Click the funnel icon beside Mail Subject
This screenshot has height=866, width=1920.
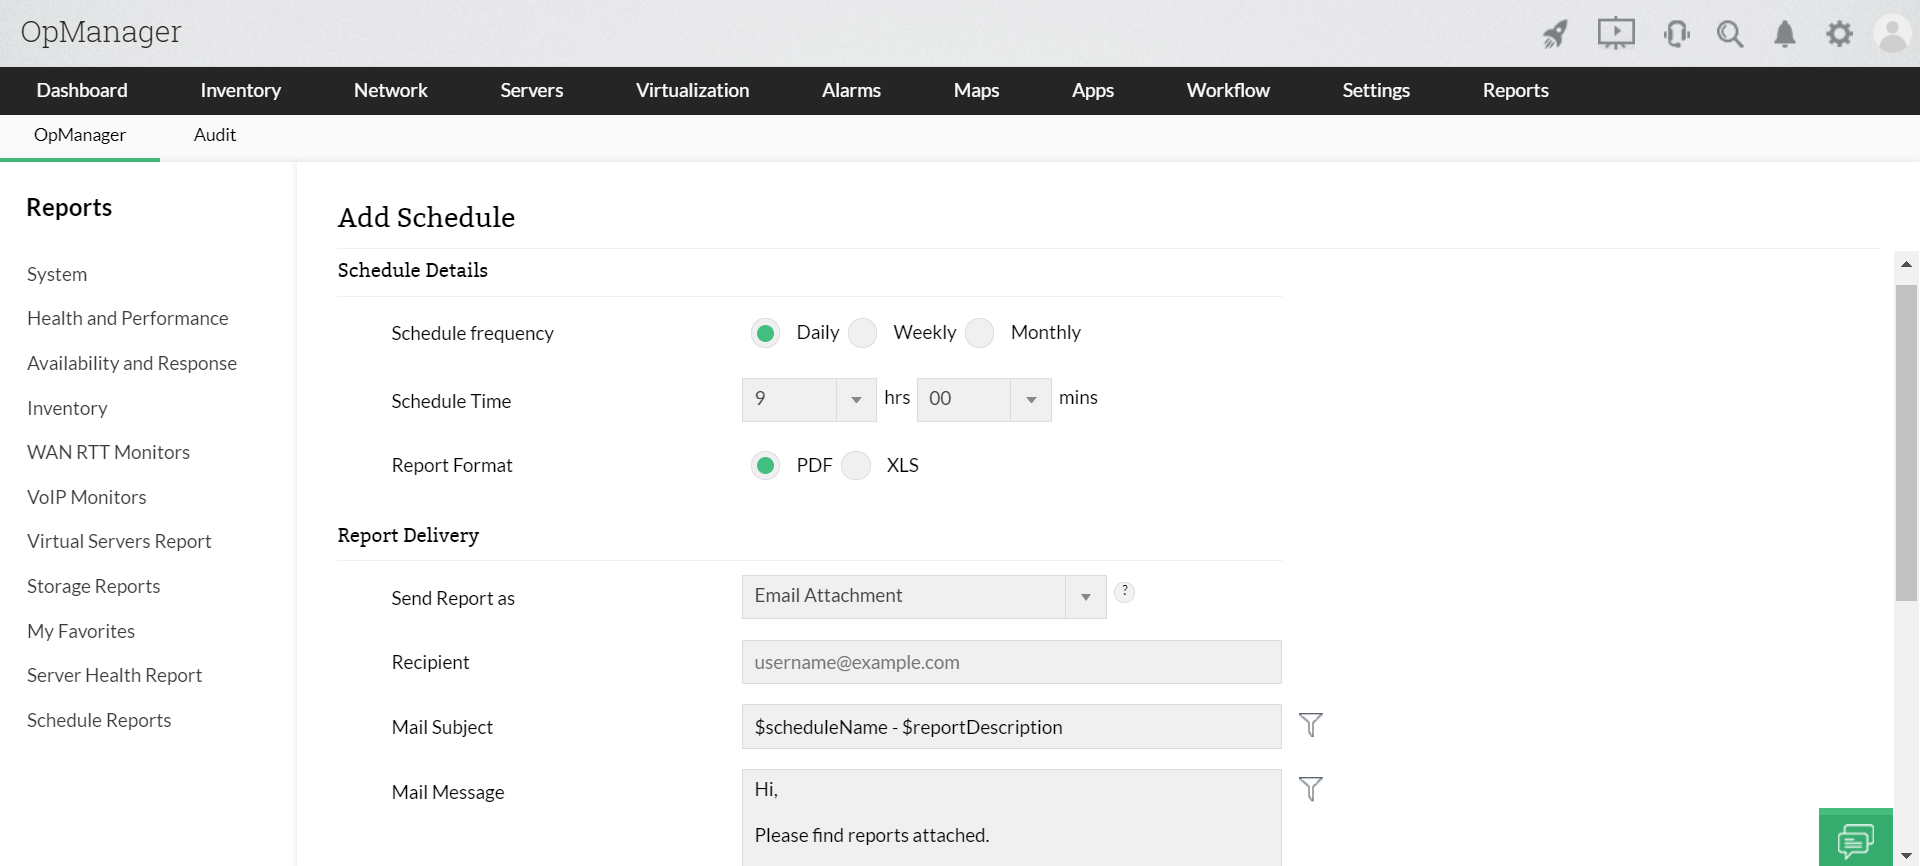pos(1310,725)
